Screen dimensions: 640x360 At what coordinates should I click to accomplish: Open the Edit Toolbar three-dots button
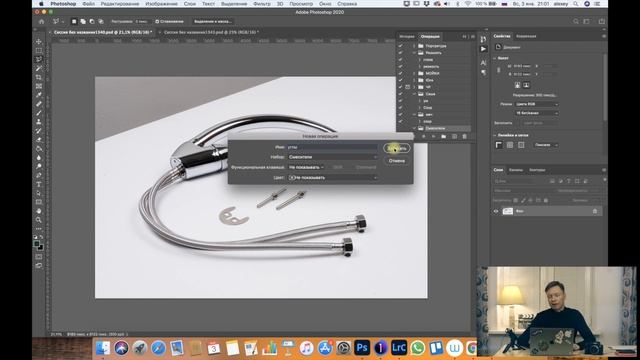point(39,229)
